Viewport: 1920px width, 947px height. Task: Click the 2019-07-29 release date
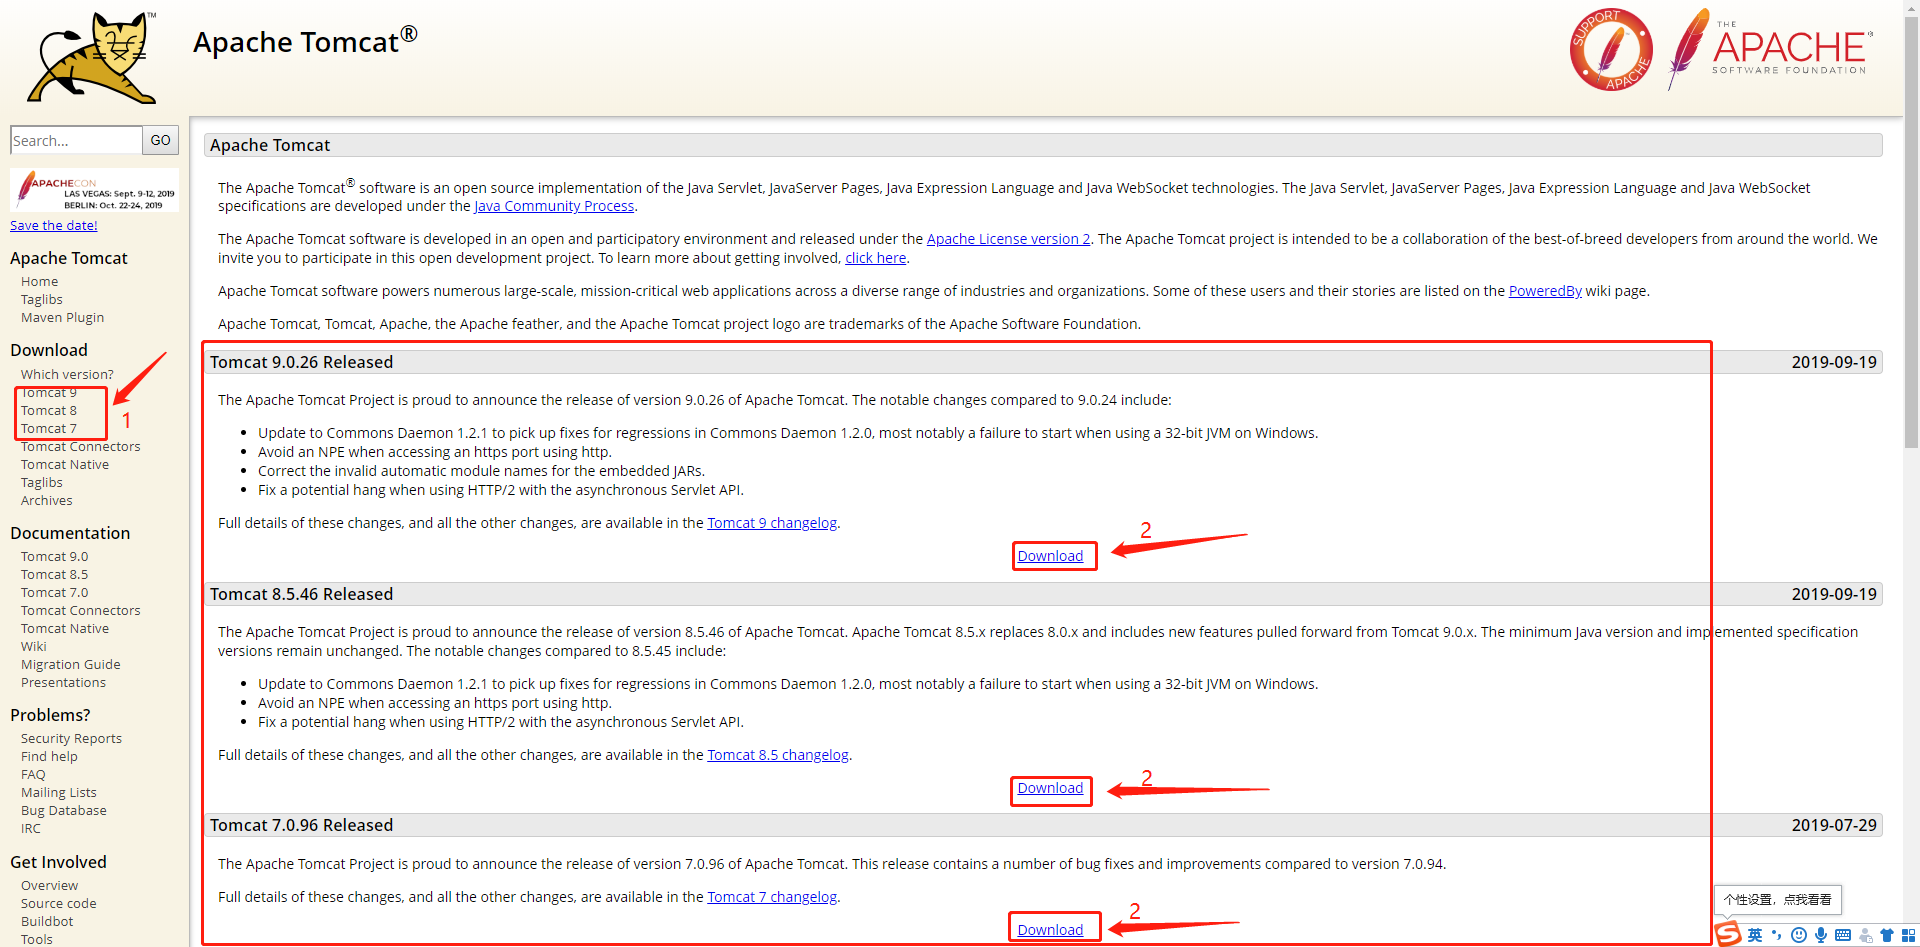pyautogui.click(x=1834, y=825)
